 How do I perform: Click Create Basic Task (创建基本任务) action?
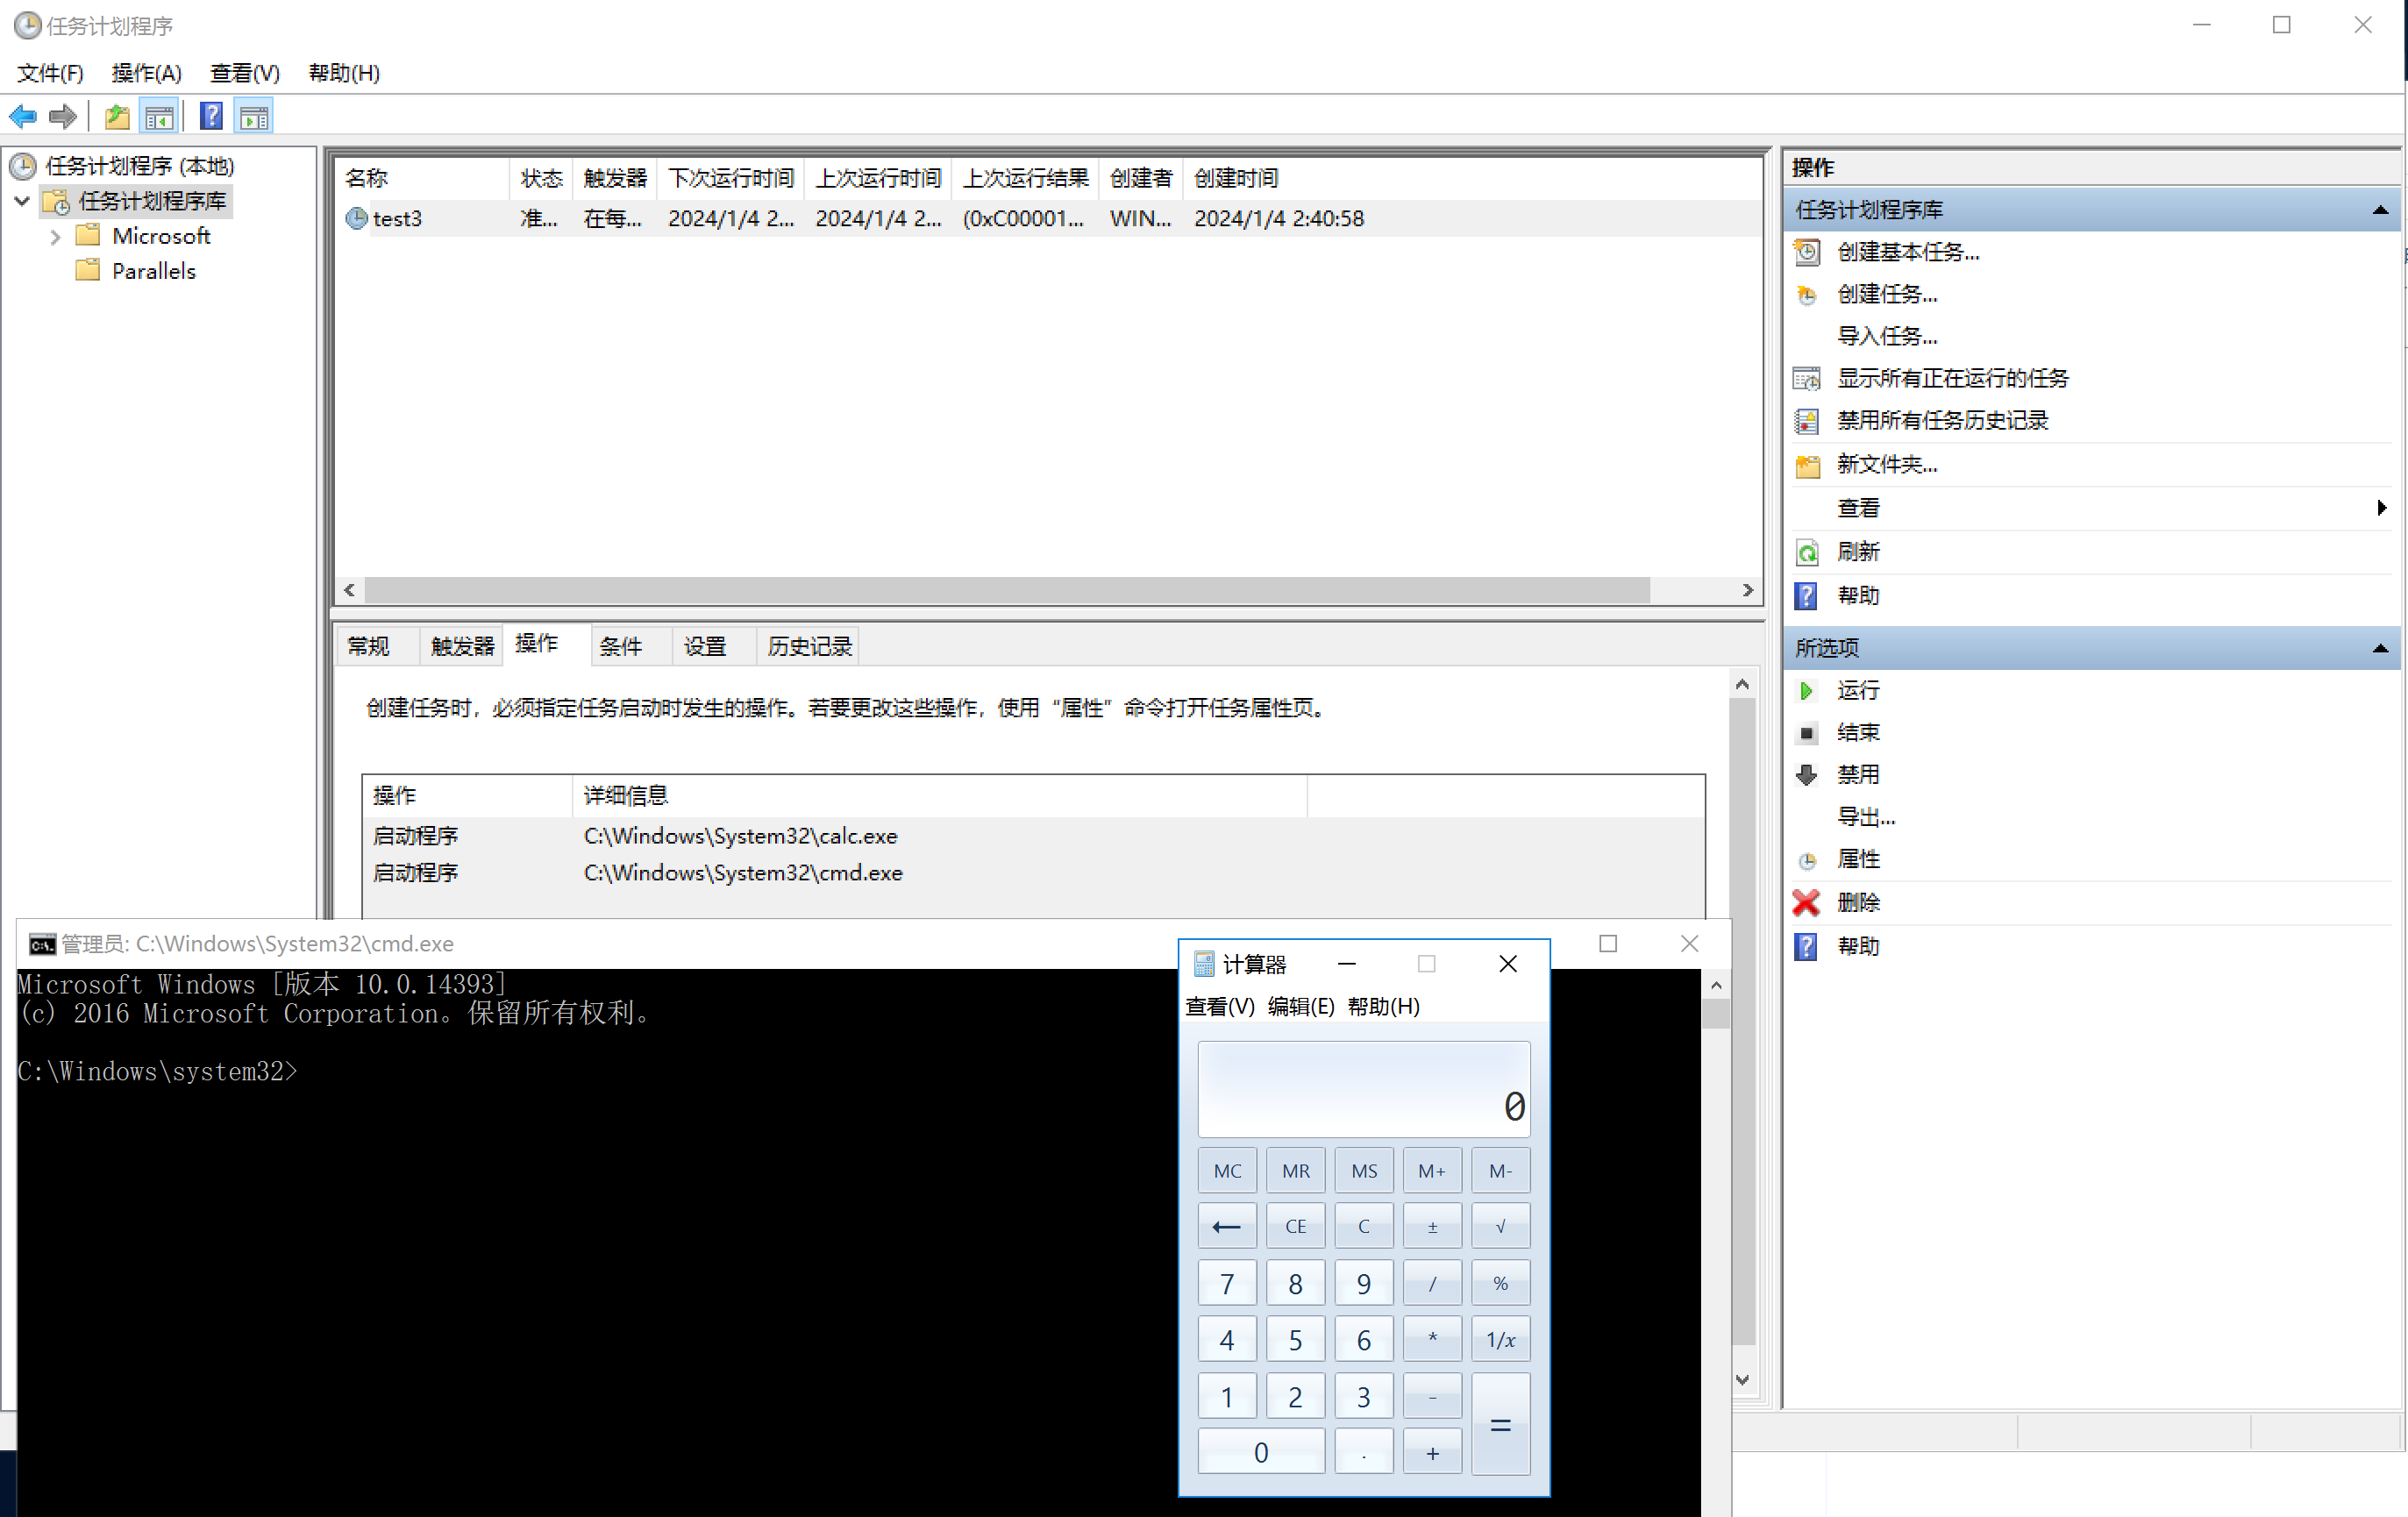[1907, 252]
